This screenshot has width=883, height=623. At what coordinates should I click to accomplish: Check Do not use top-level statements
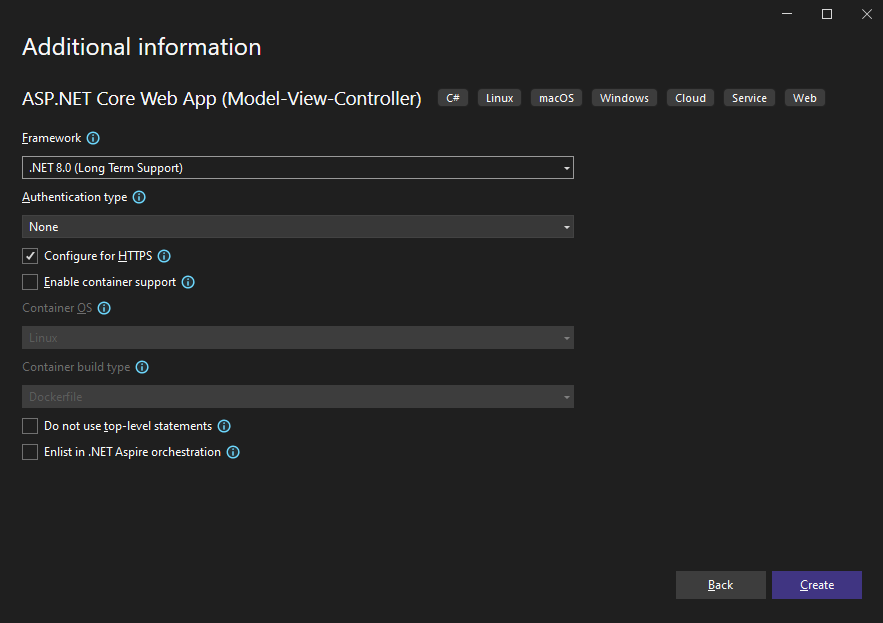[30, 426]
